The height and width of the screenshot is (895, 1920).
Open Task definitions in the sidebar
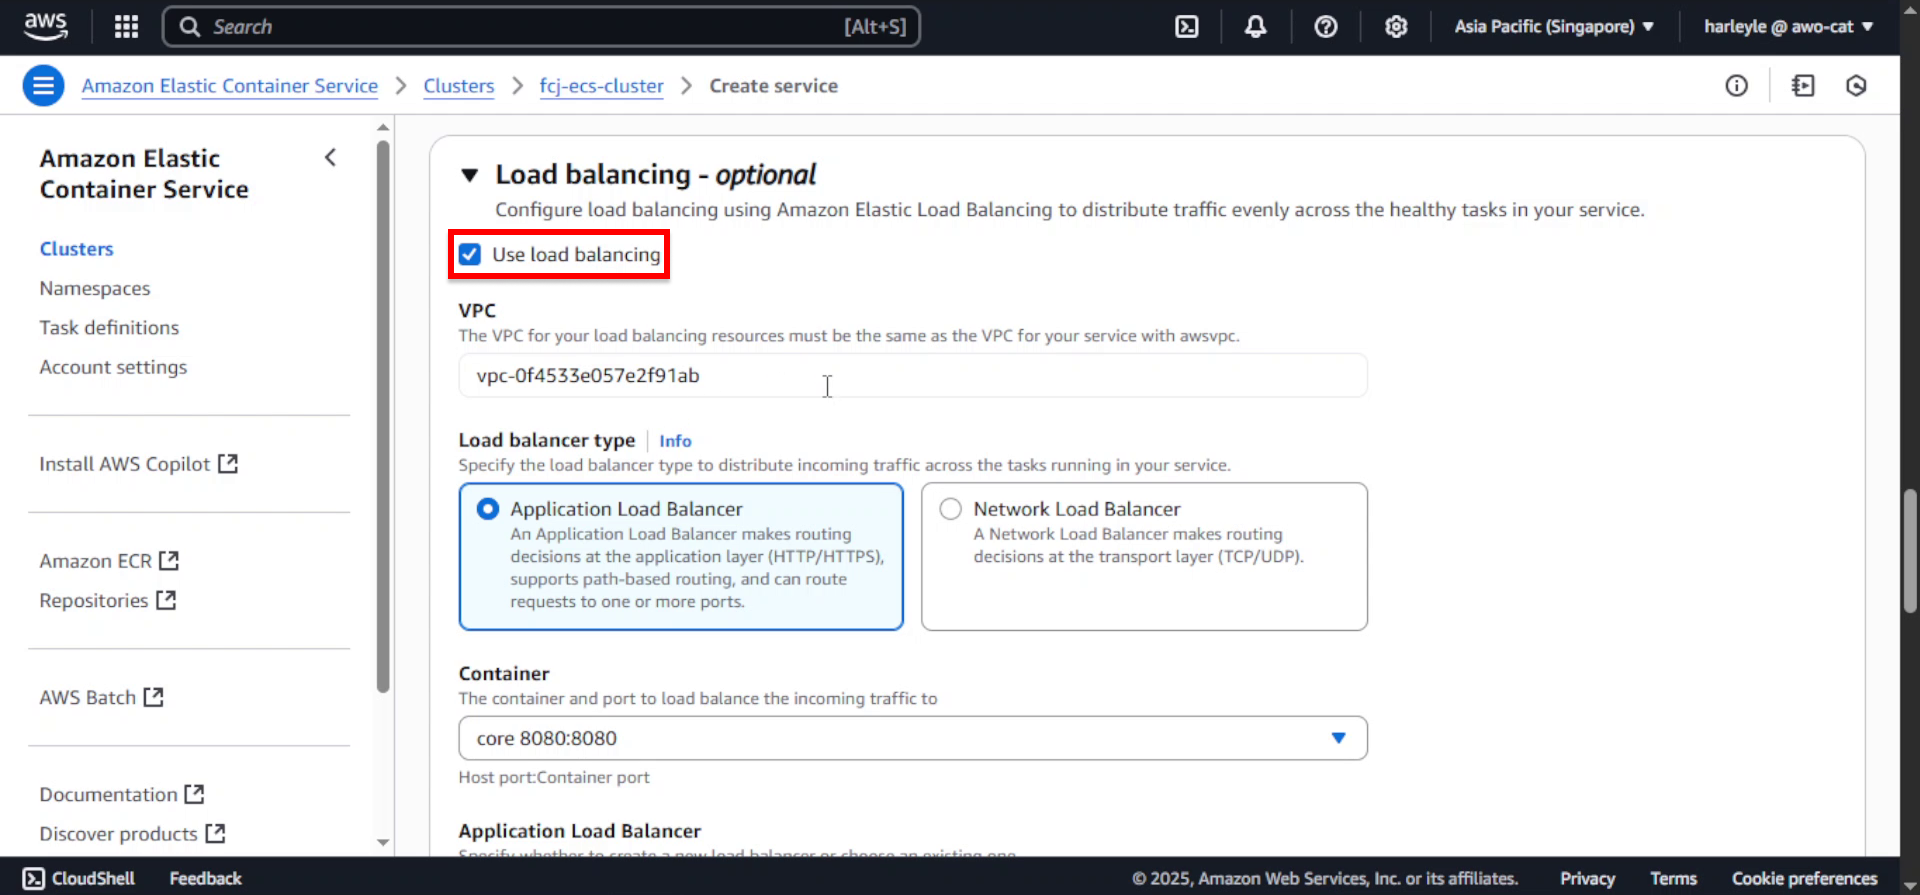[109, 327]
